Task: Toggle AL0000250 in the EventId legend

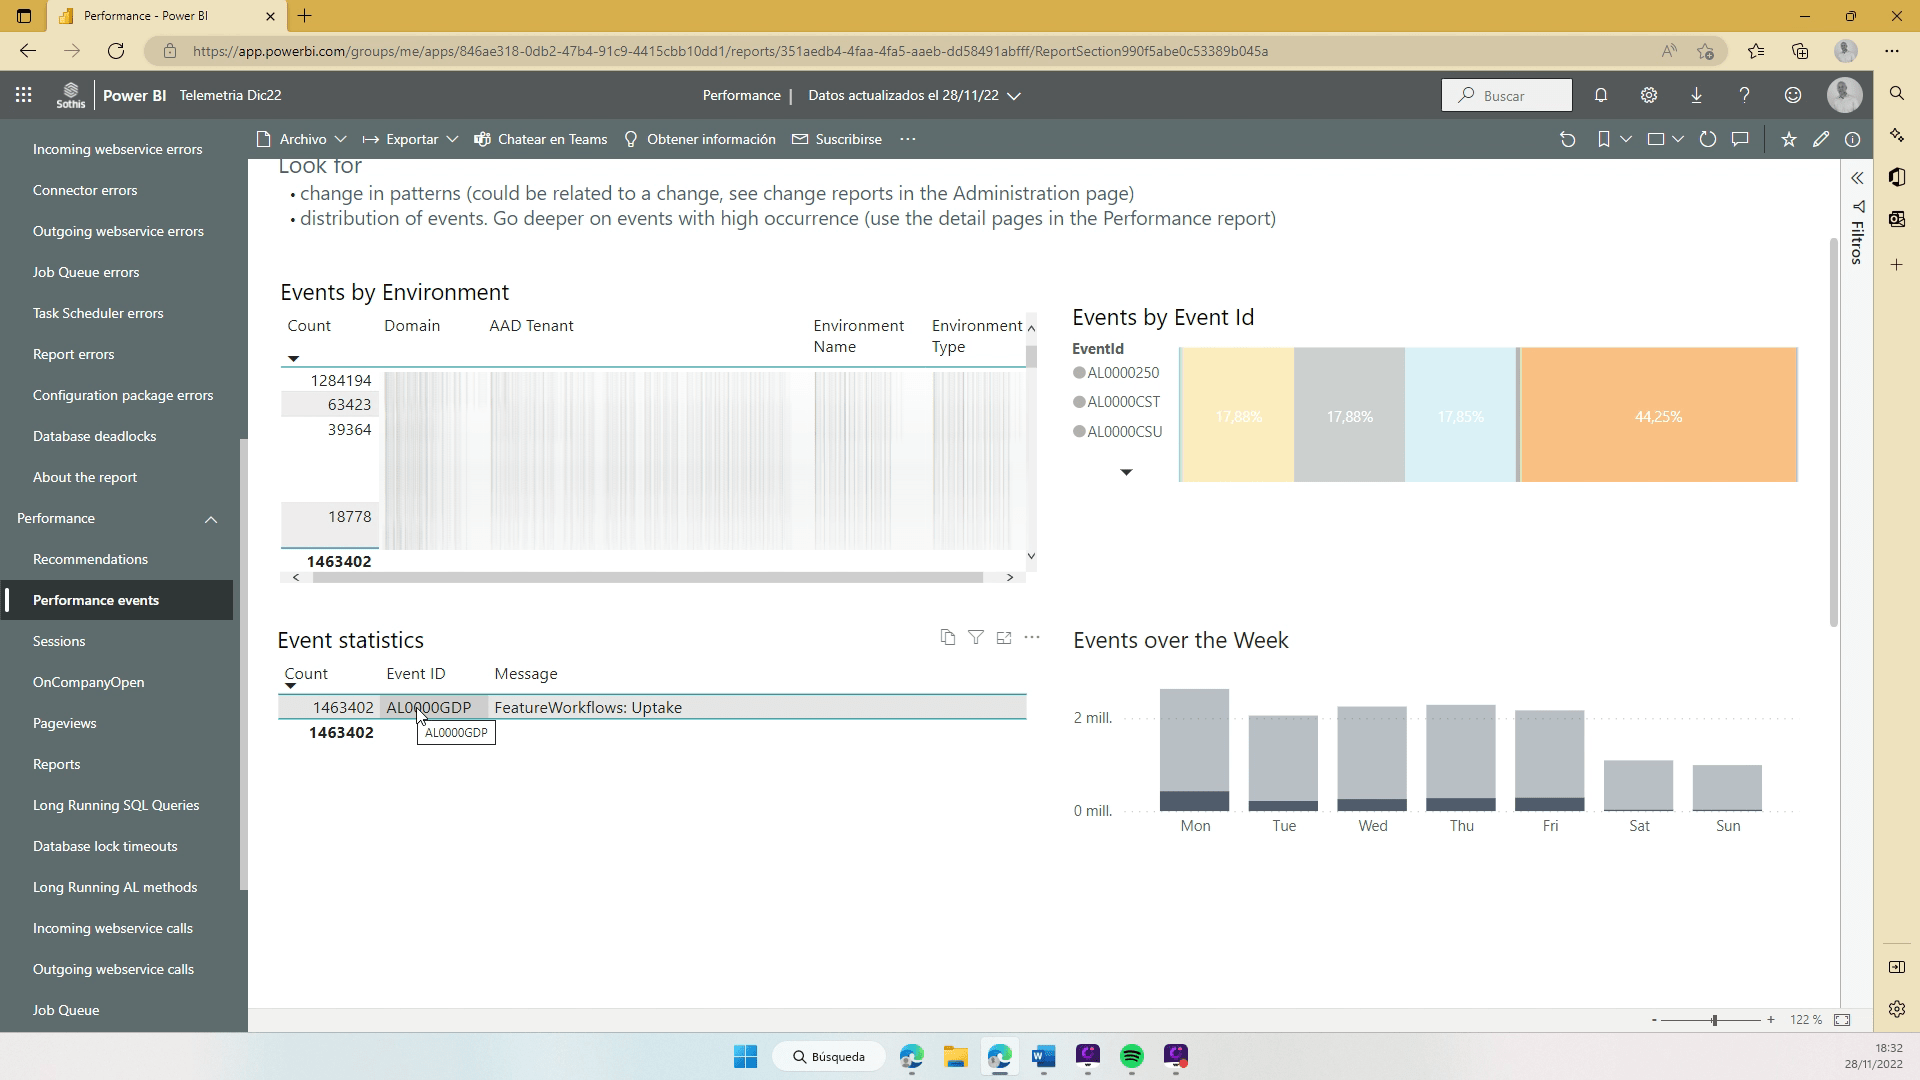Action: [1122, 373]
